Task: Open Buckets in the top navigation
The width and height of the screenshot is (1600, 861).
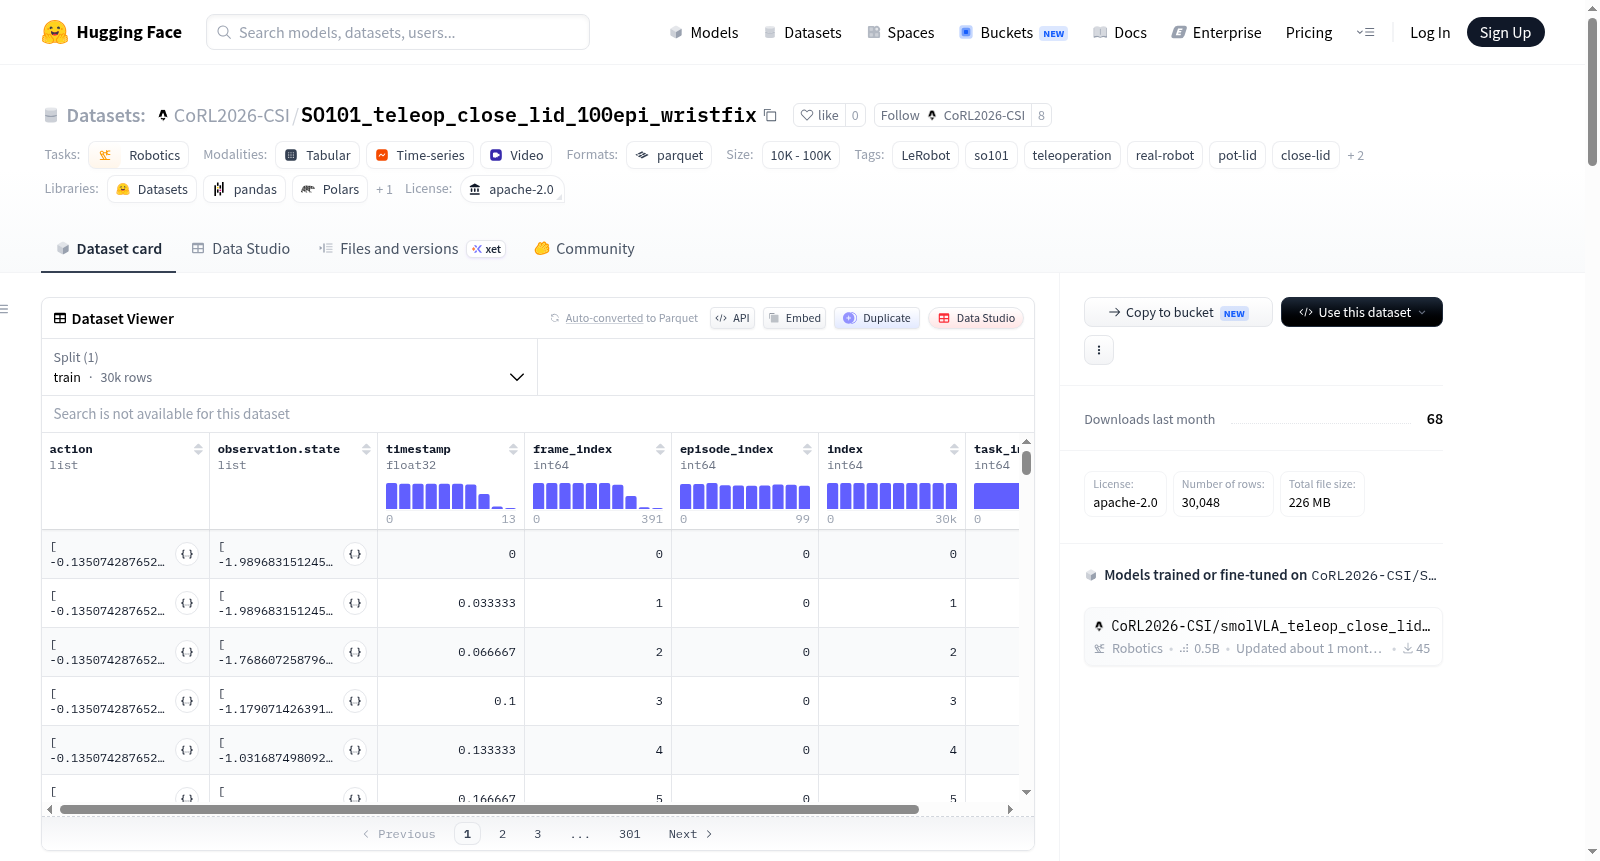Action: pos(1013,33)
